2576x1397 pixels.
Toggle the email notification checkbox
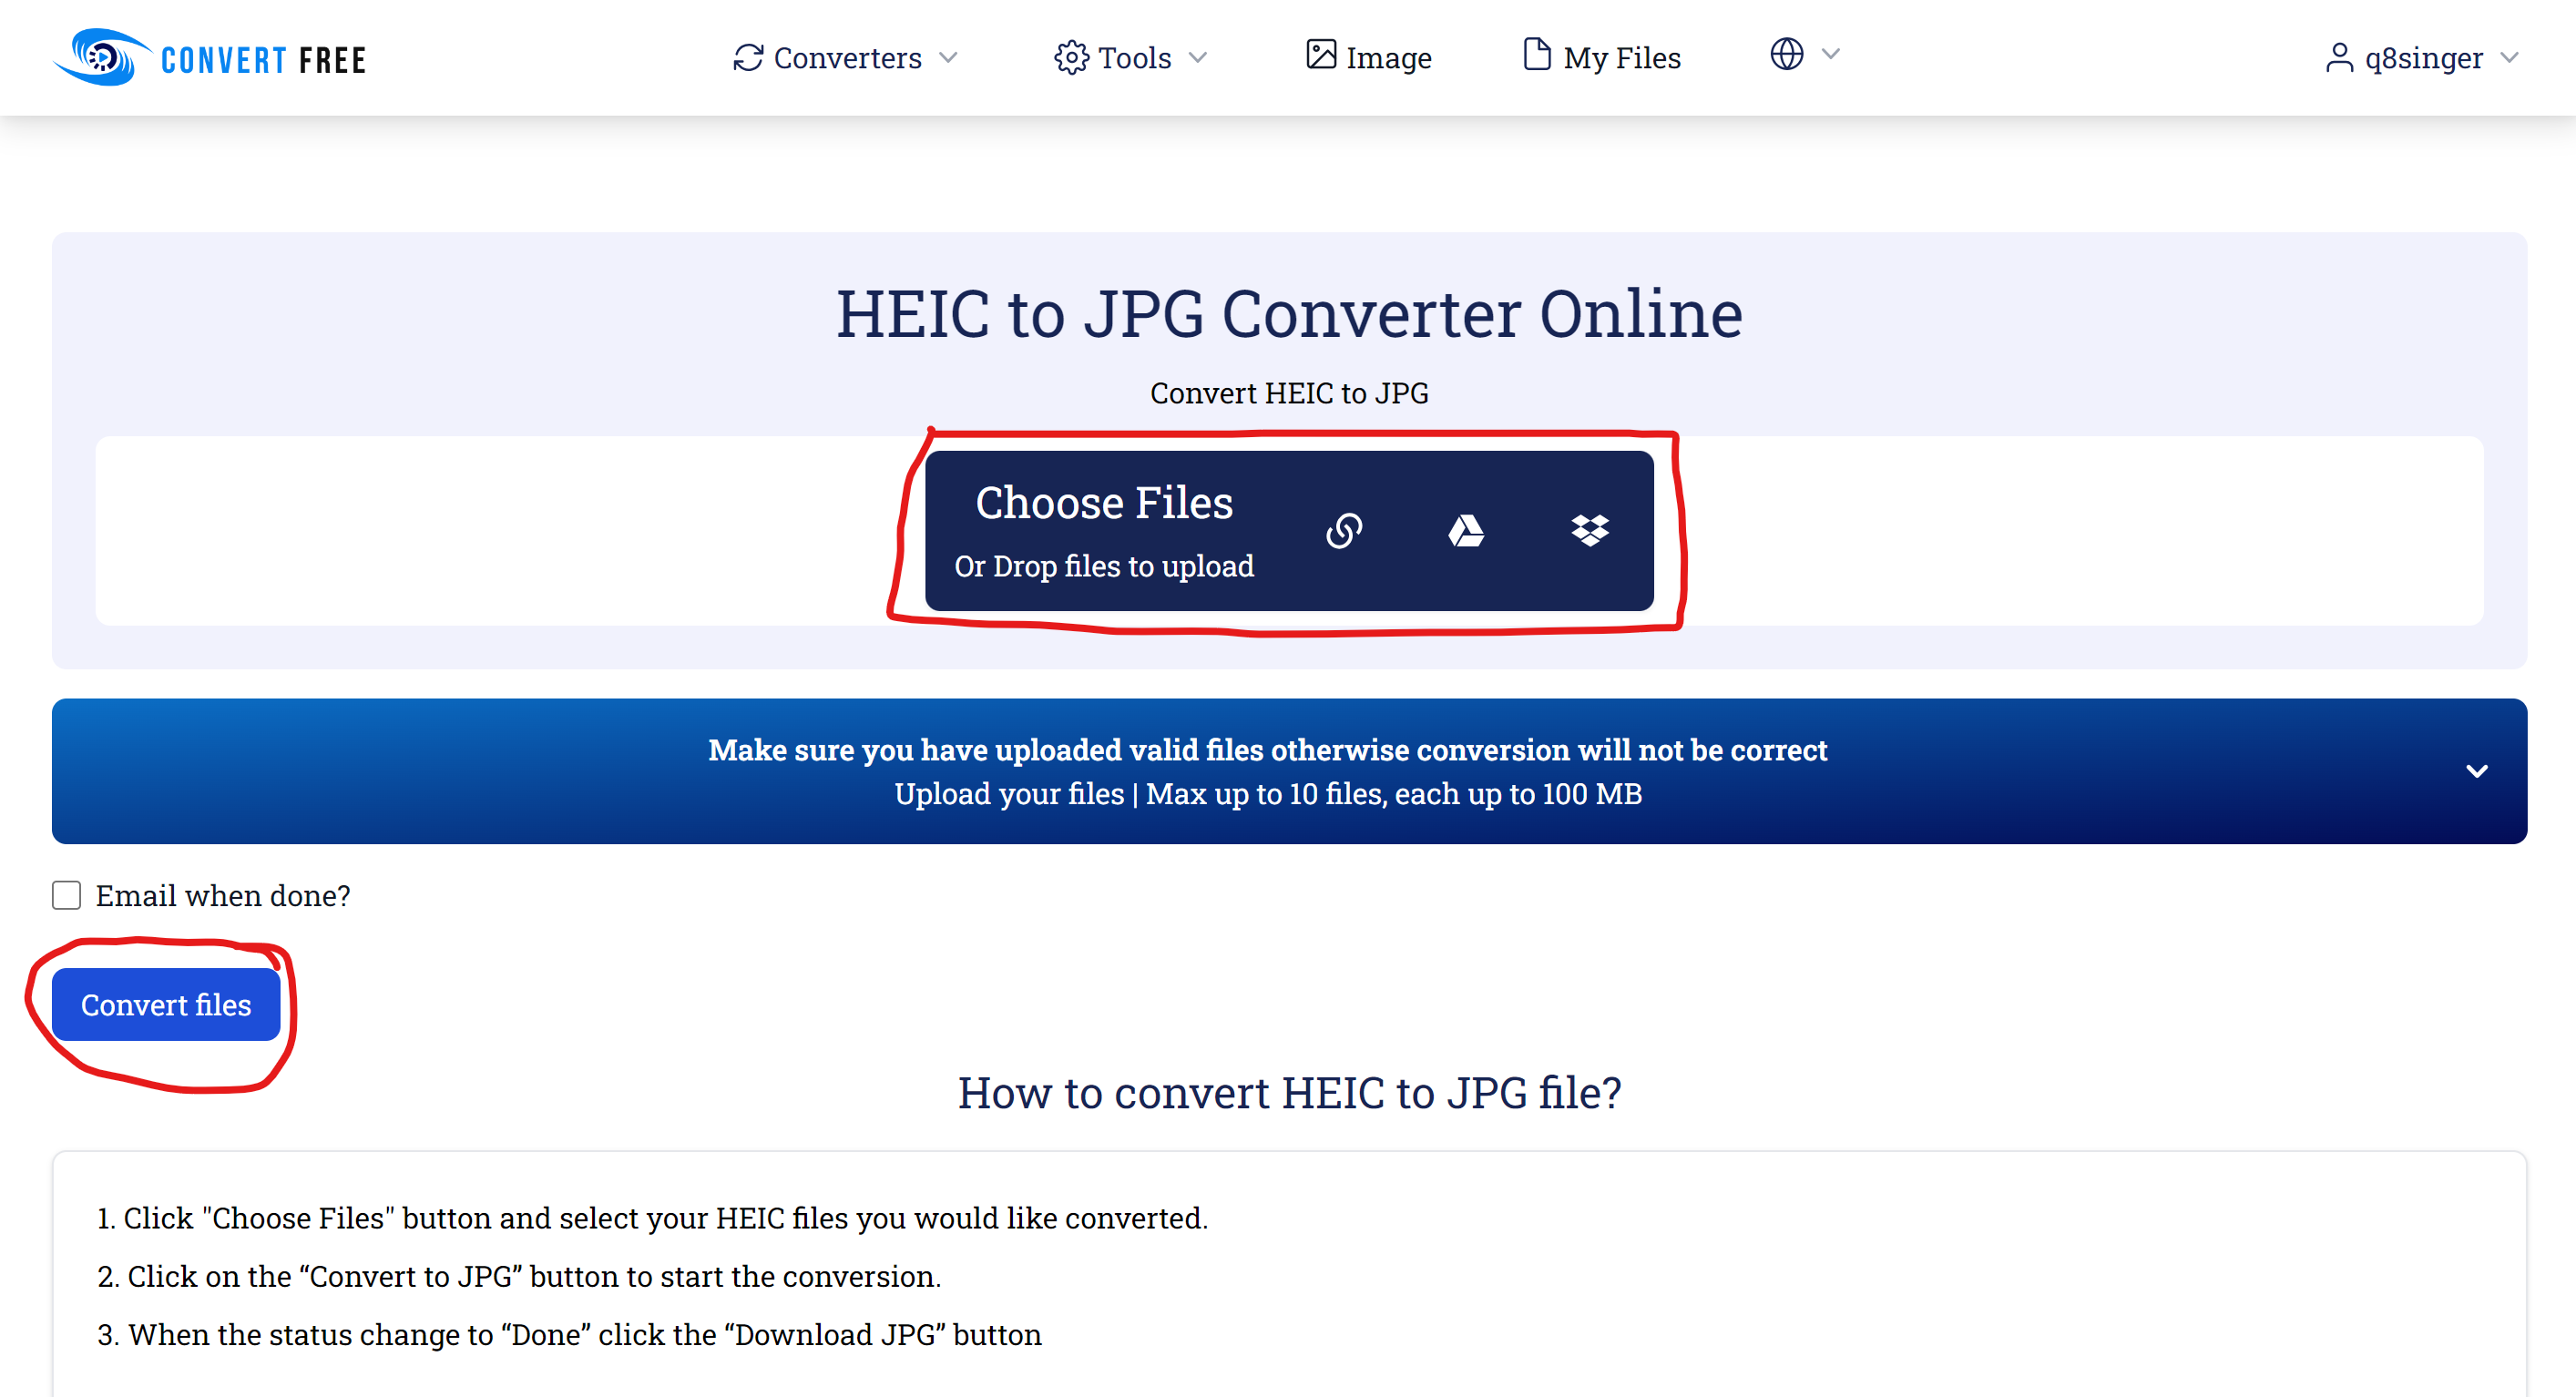click(x=67, y=894)
